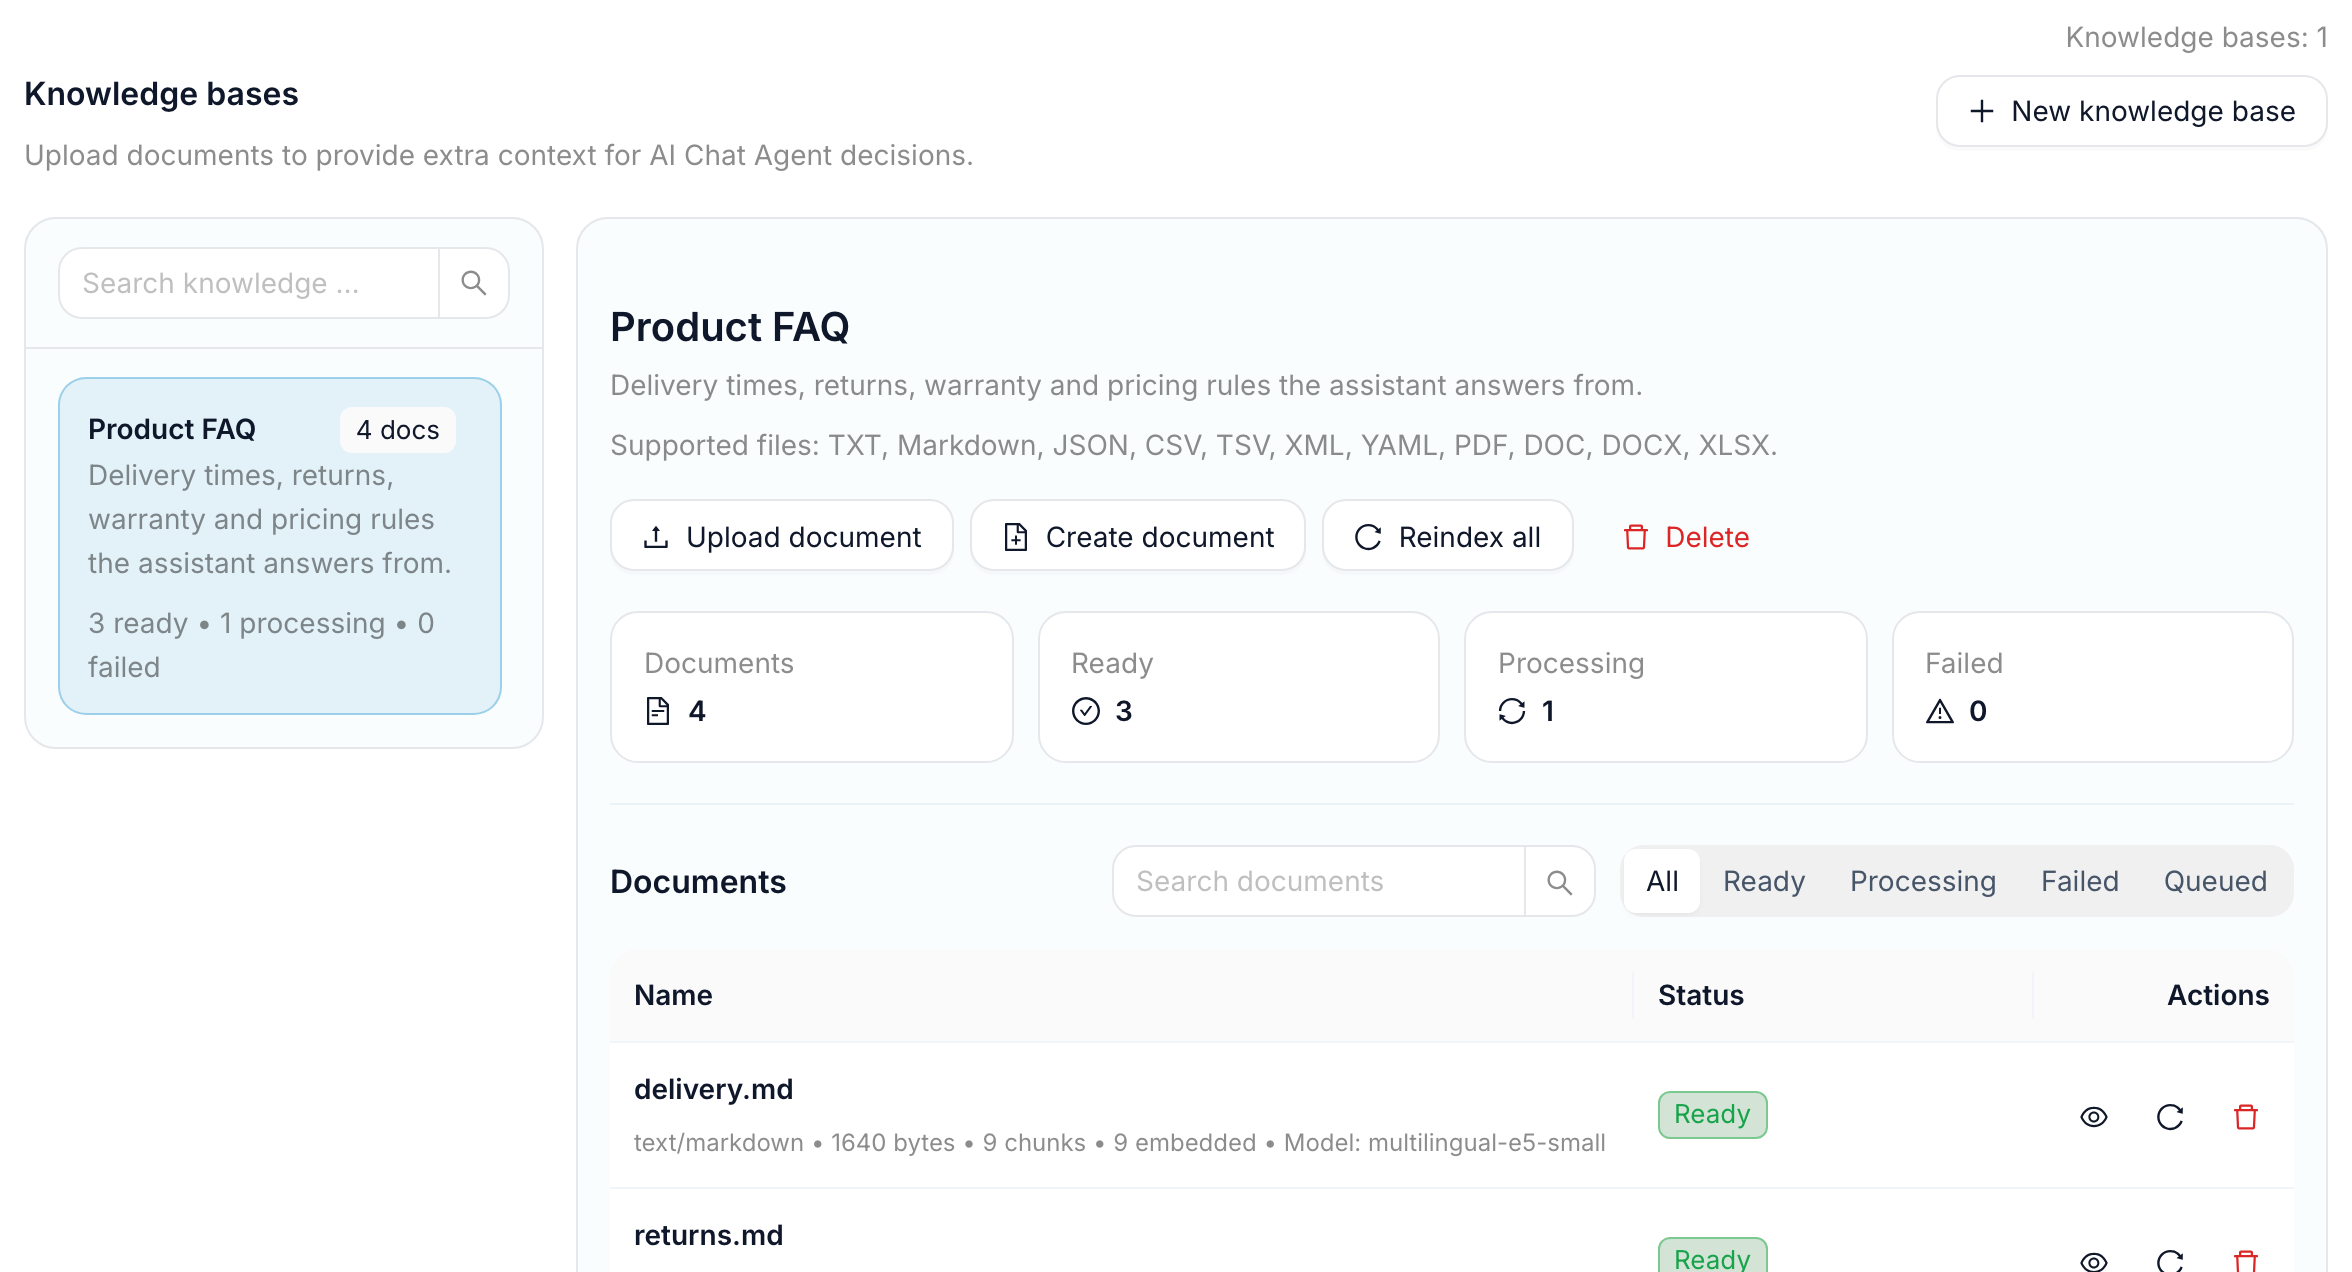Focus the Search documents input field
This screenshot has width=2352, height=1272.
(1319, 881)
